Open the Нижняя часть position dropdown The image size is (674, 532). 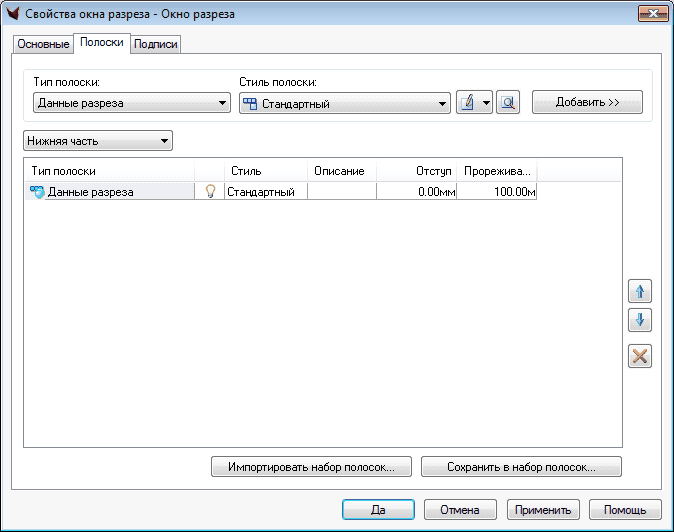pyautogui.click(x=98, y=141)
